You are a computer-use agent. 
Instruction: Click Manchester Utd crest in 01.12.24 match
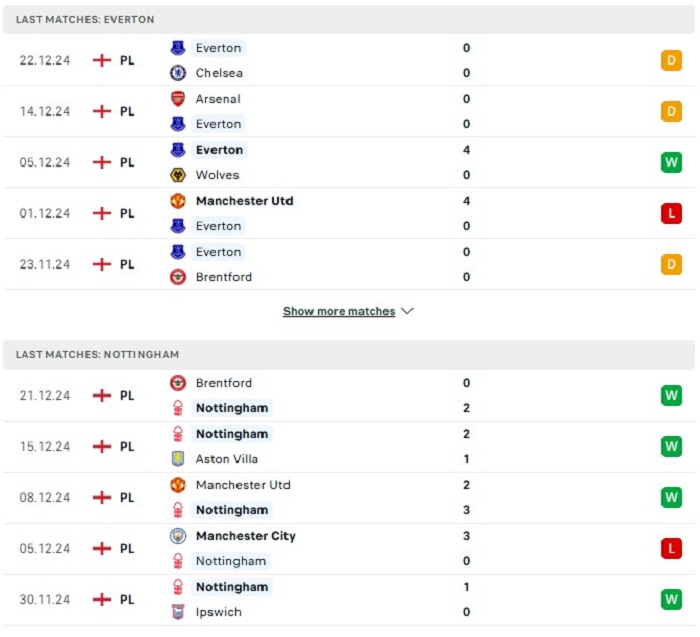178,201
